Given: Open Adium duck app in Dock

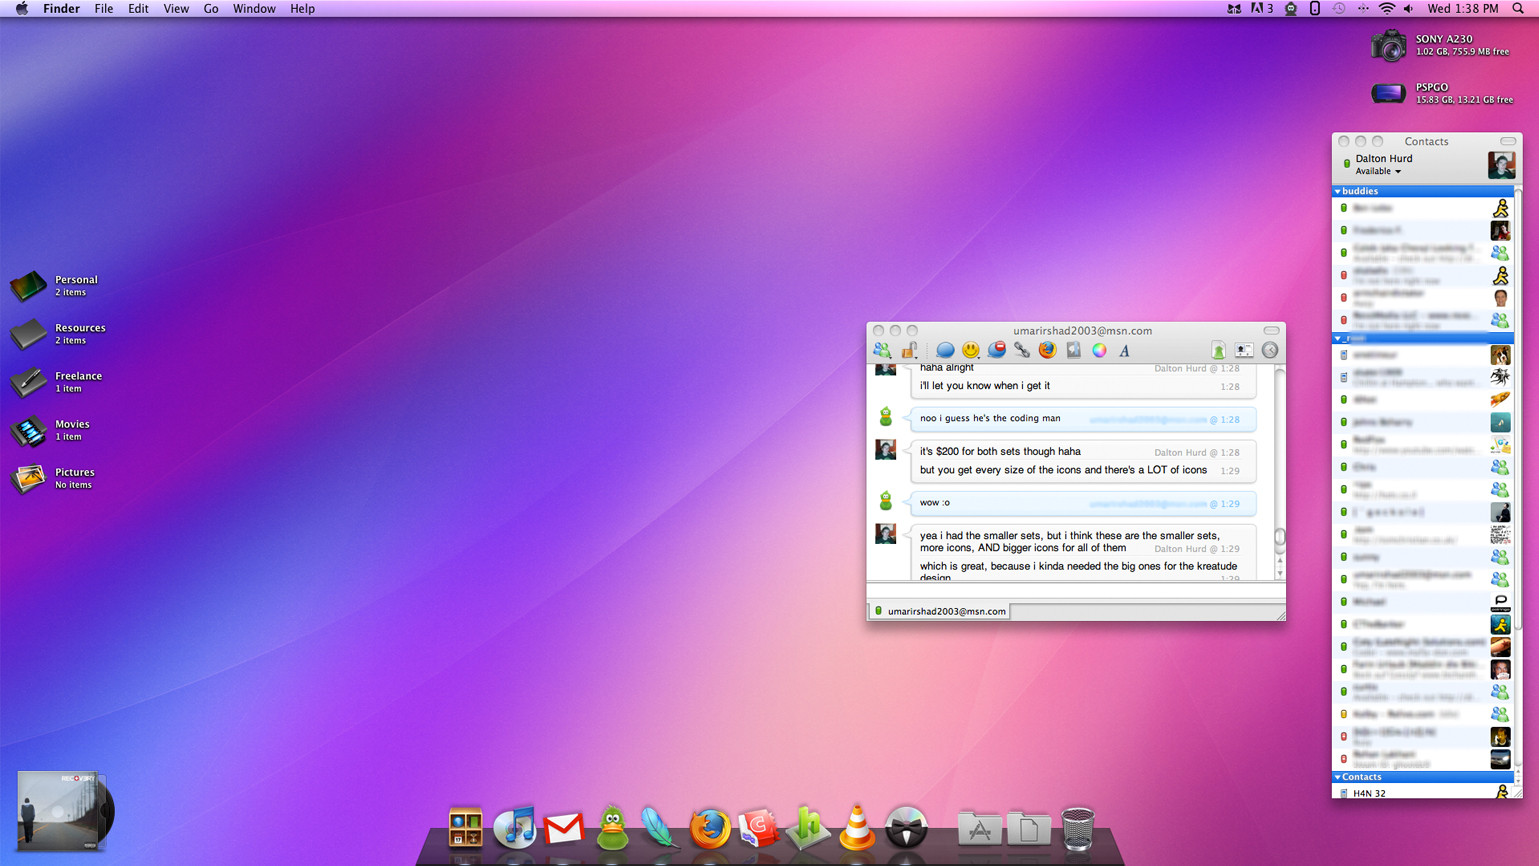Looking at the screenshot, I should tap(613, 828).
